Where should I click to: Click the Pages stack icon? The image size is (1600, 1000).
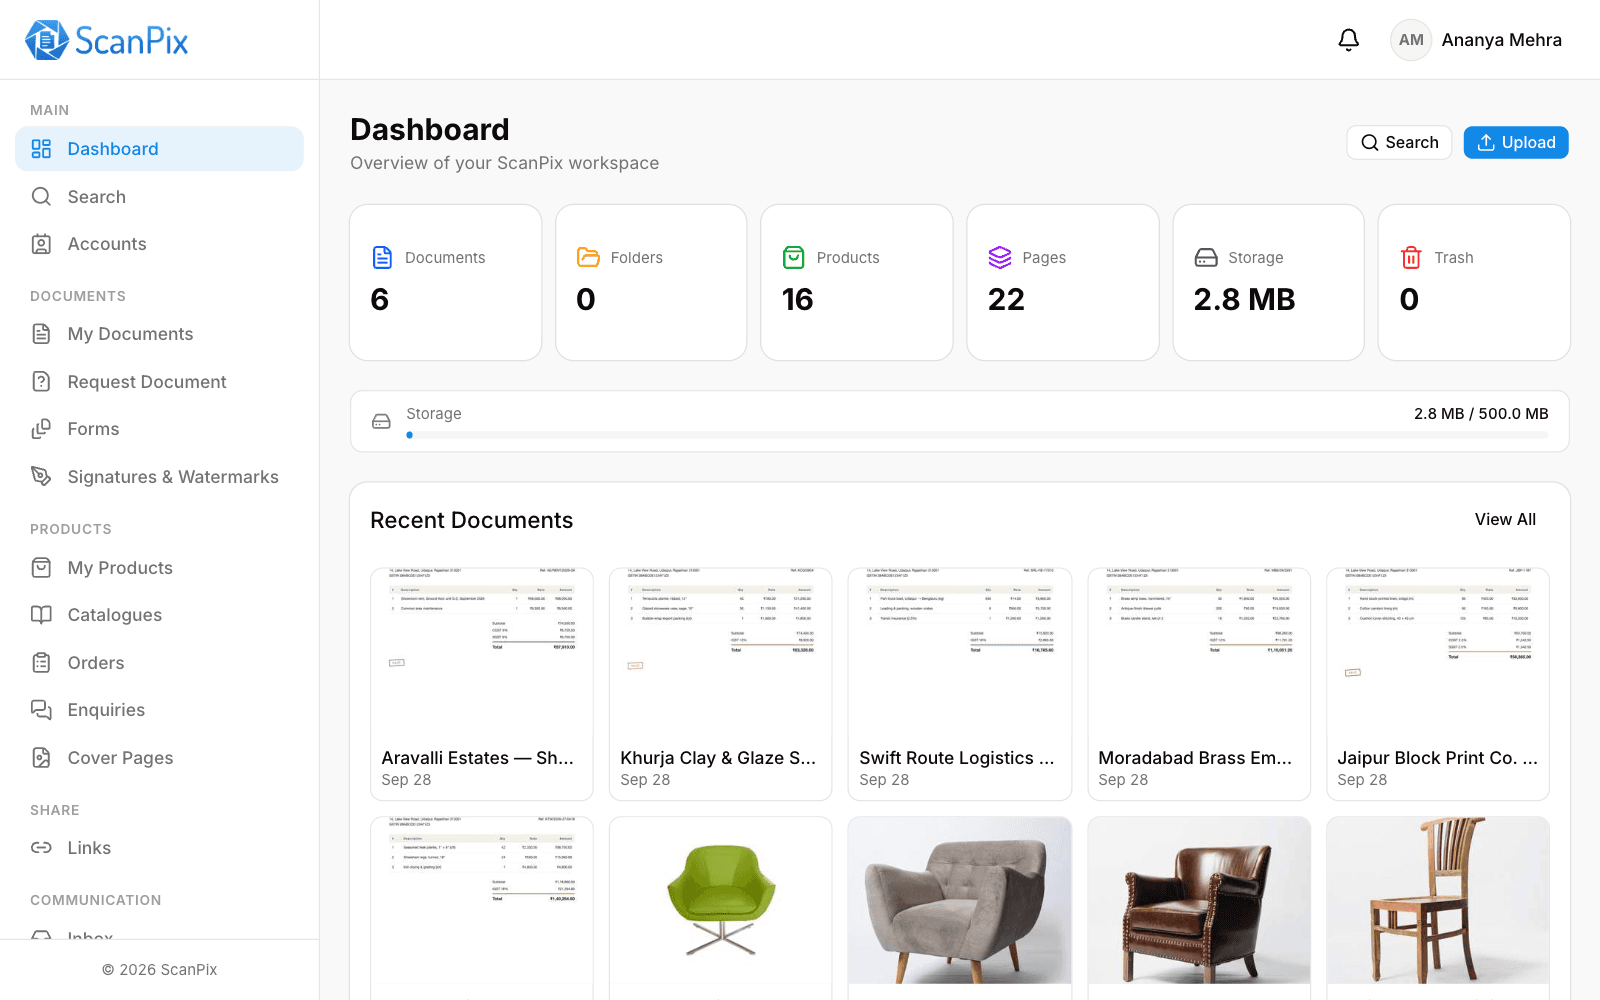tap(1000, 257)
